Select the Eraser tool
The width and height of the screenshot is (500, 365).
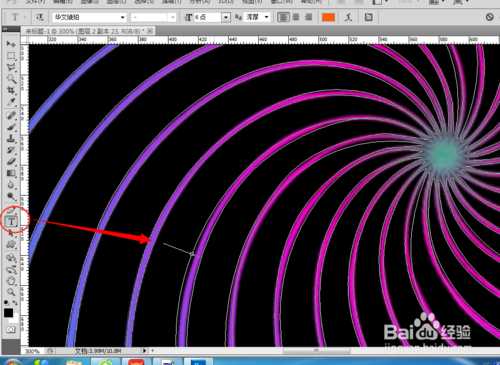(11, 162)
